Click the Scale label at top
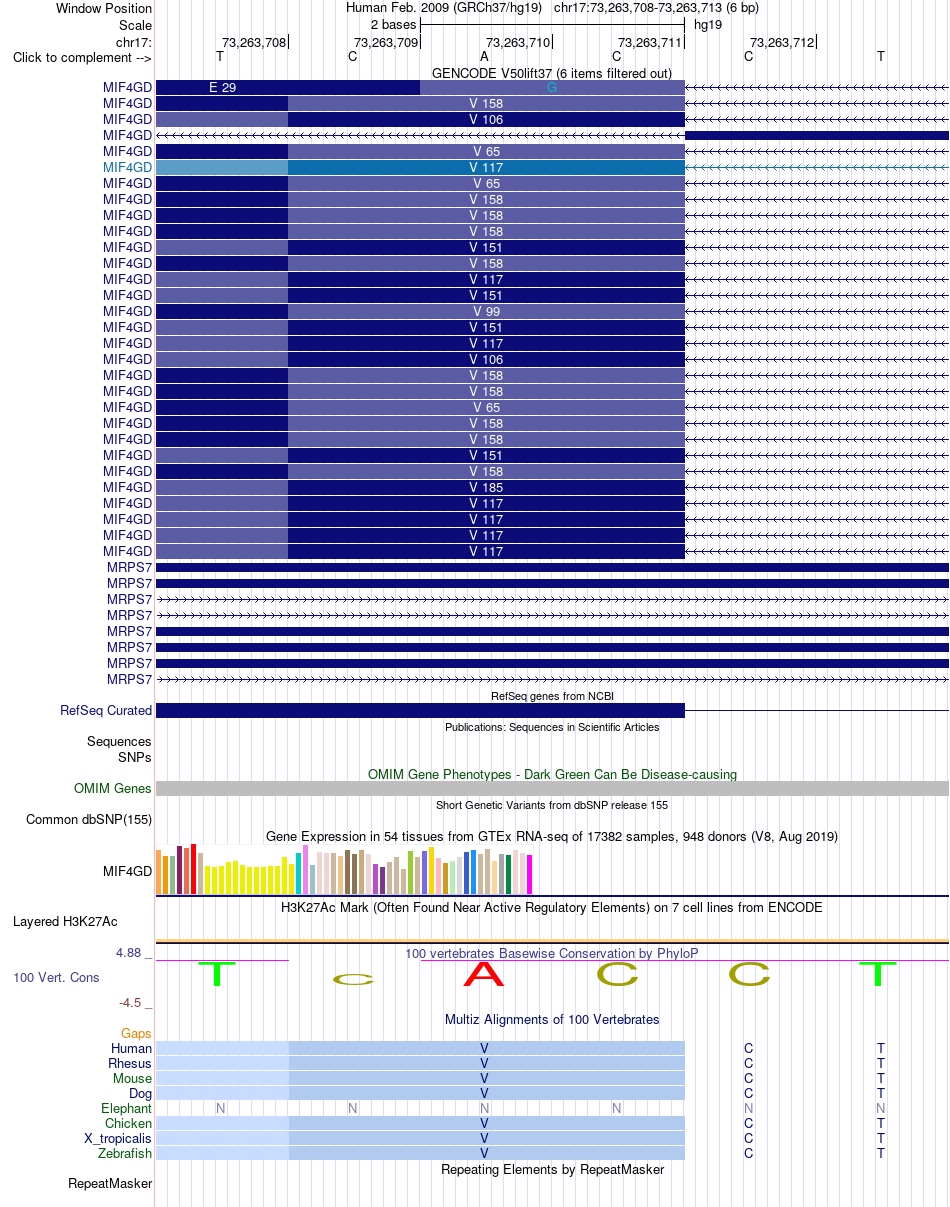The width and height of the screenshot is (950, 1207). 135,24
